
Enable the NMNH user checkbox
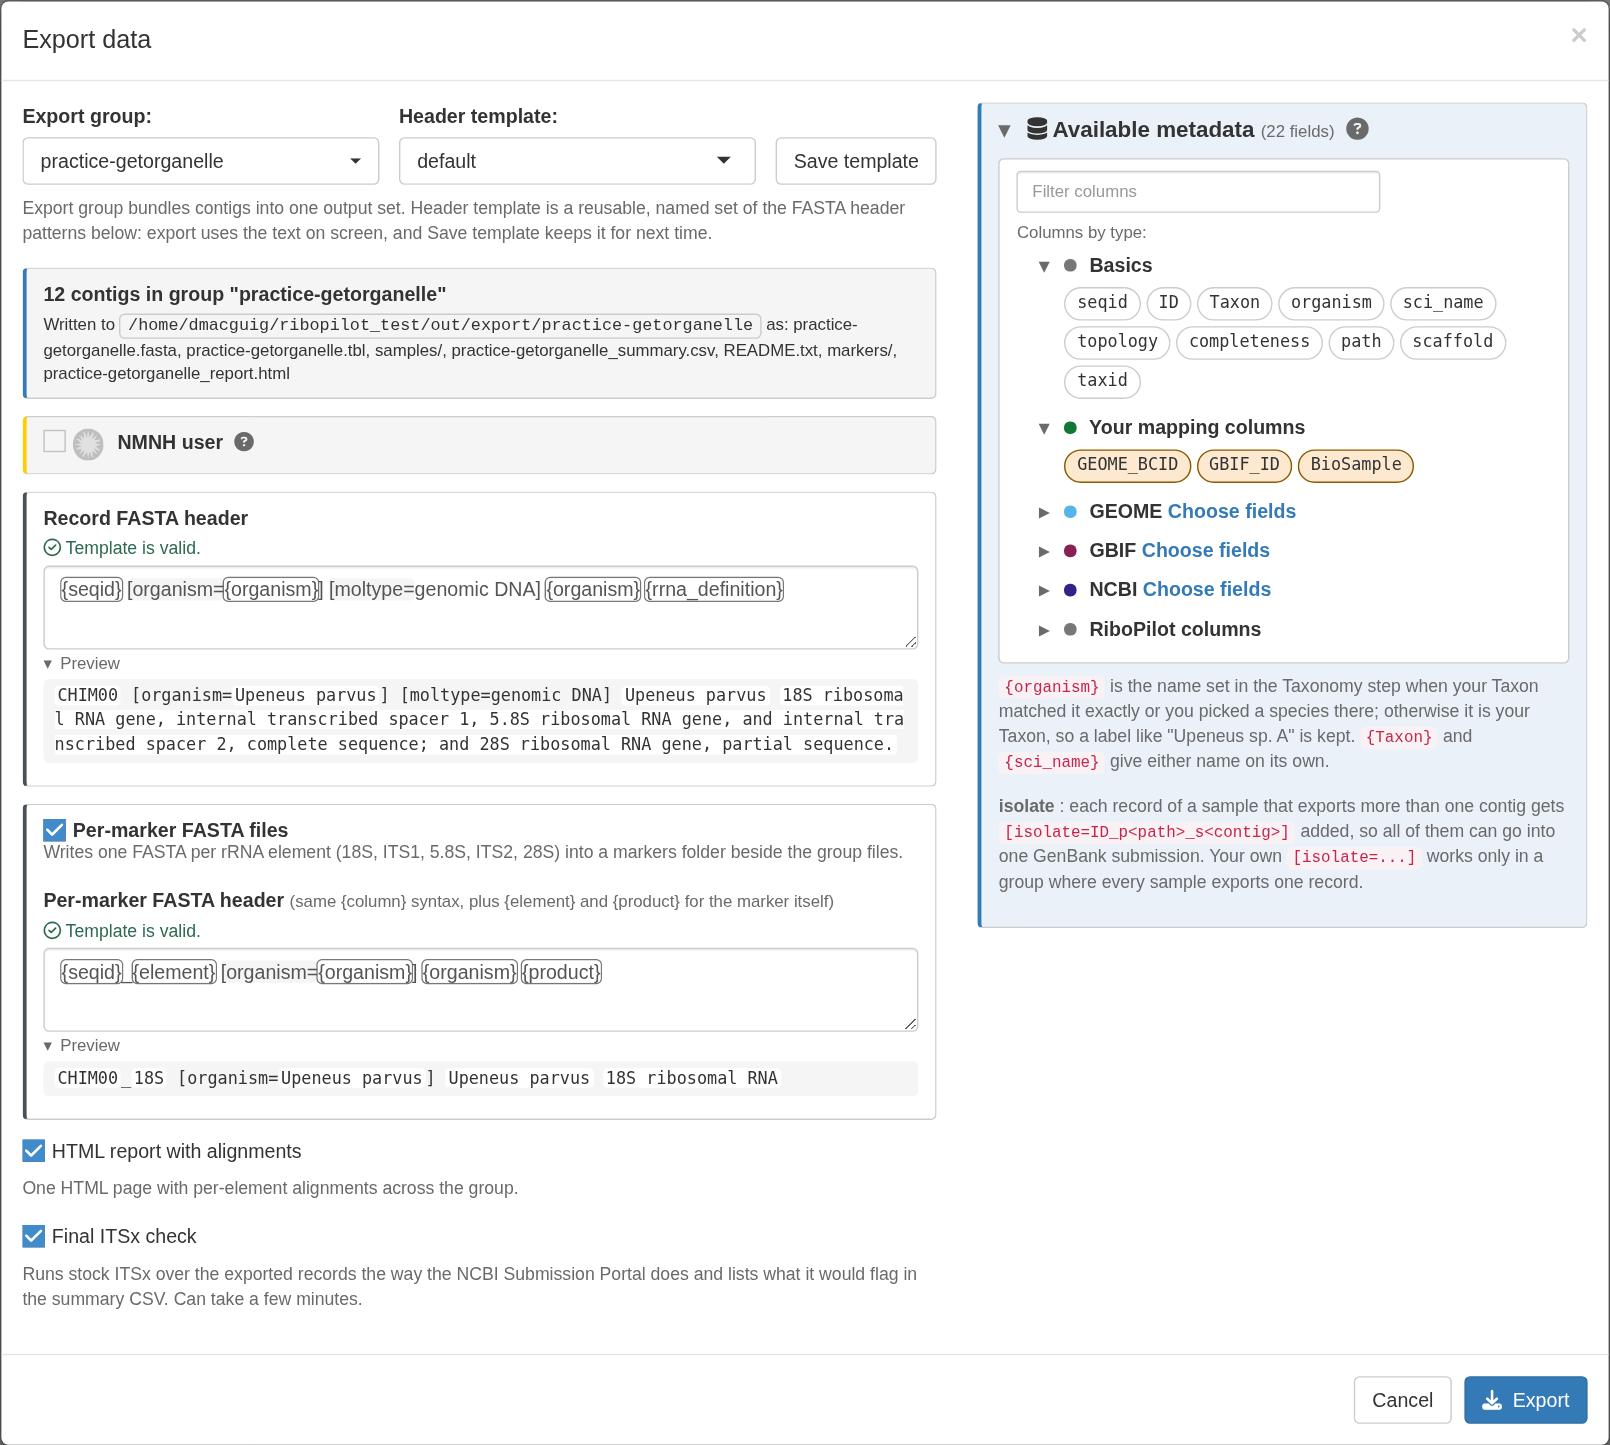(55, 441)
